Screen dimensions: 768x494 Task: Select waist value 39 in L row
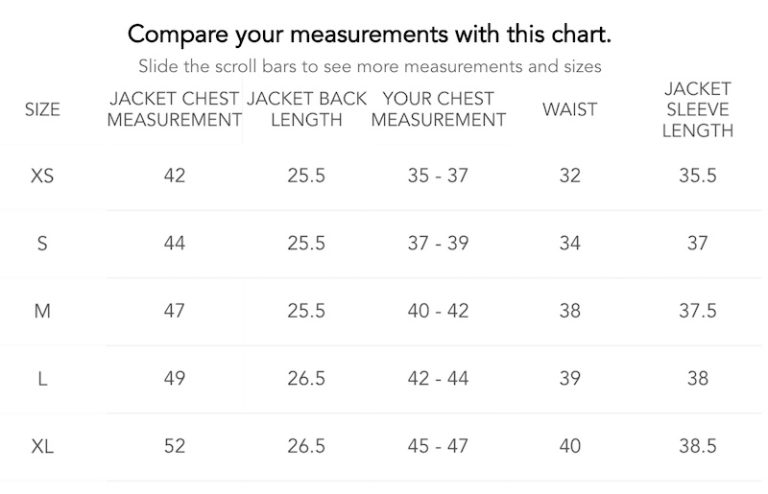click(x=570, y=378)
